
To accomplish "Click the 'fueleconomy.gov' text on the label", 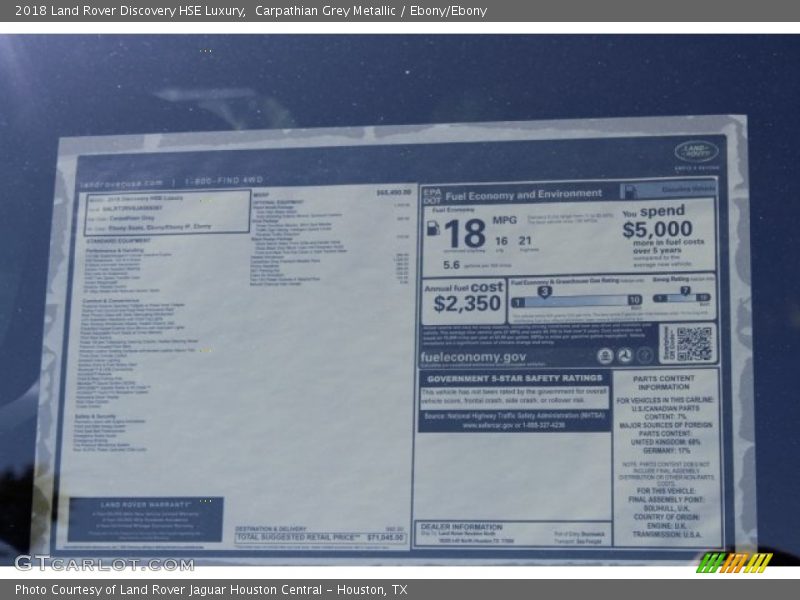I will [473, 357].
